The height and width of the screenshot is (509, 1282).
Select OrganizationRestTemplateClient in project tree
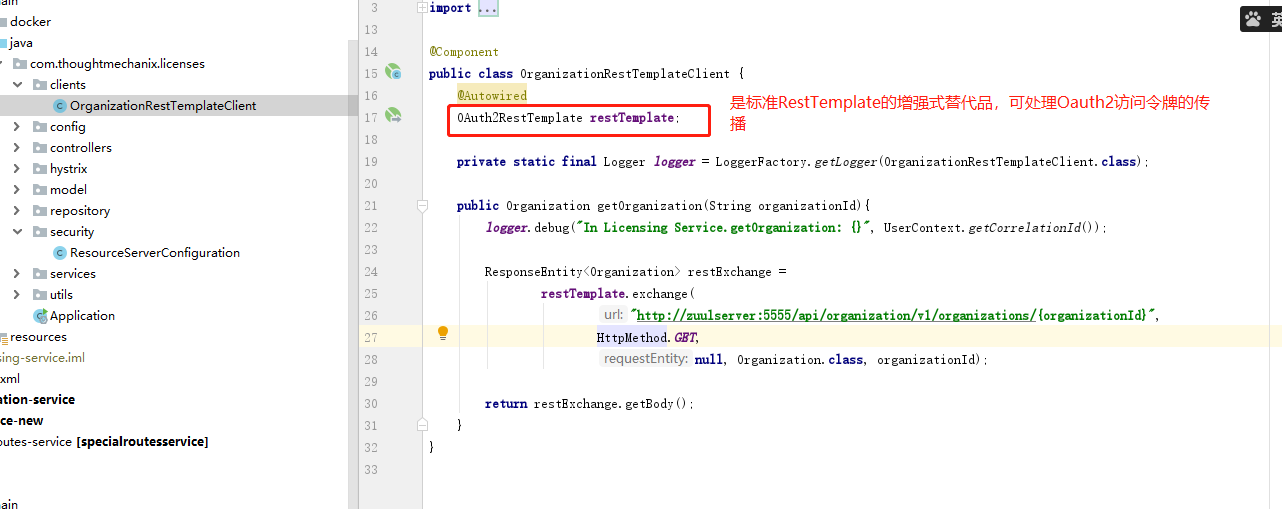click(162, 106)
